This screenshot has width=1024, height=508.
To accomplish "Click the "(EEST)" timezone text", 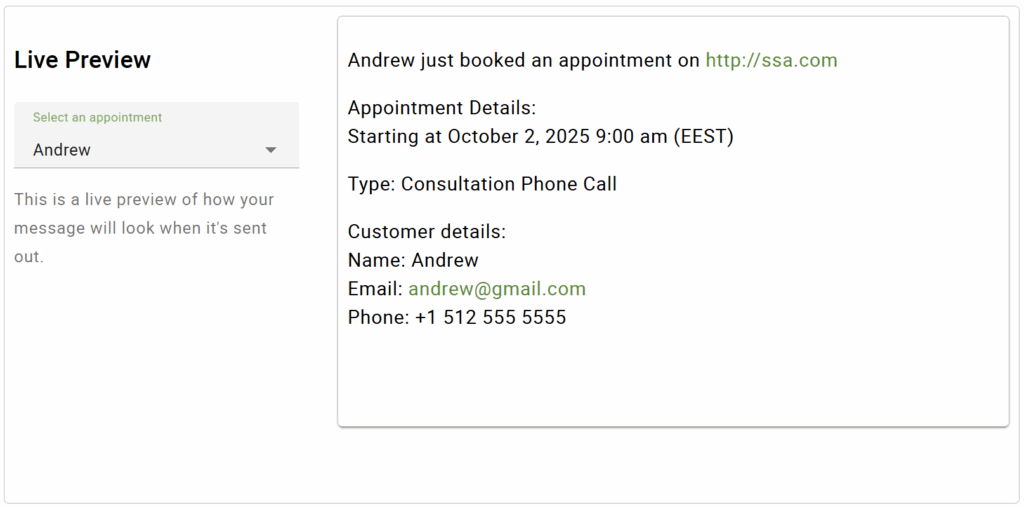I will pos(704,137).
